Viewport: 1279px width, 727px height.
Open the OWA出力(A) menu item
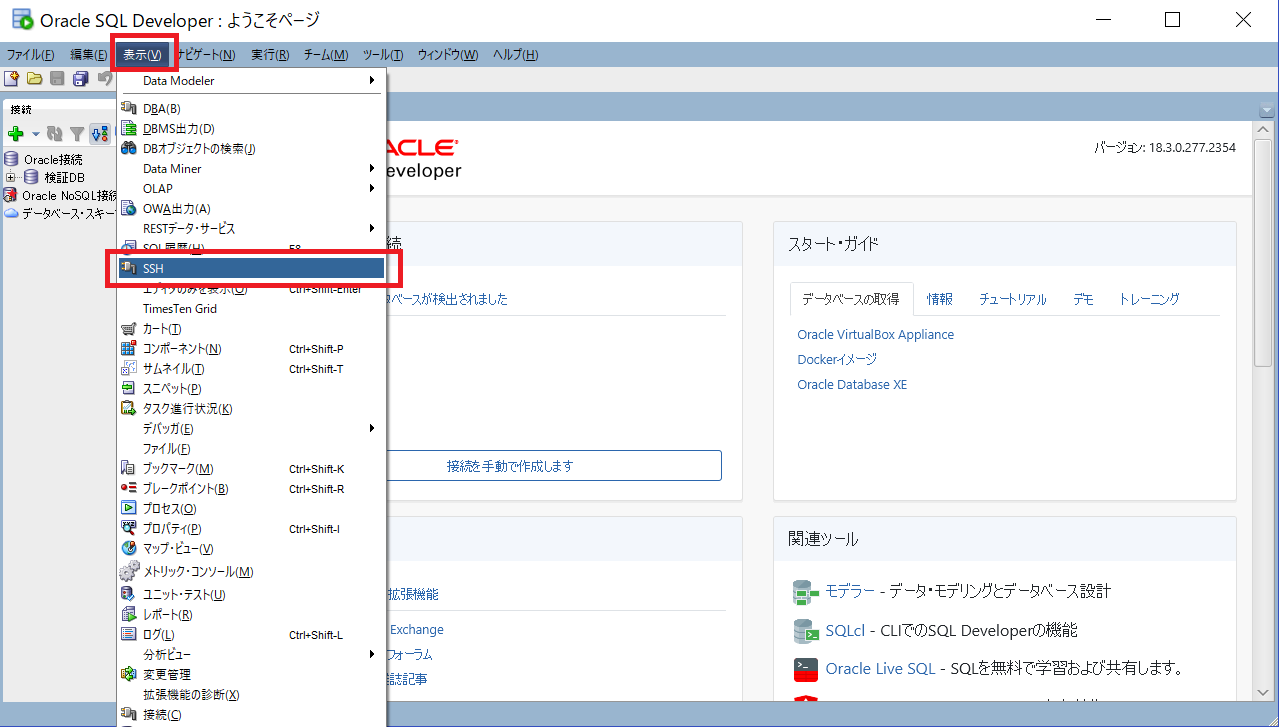pos(251,208)
